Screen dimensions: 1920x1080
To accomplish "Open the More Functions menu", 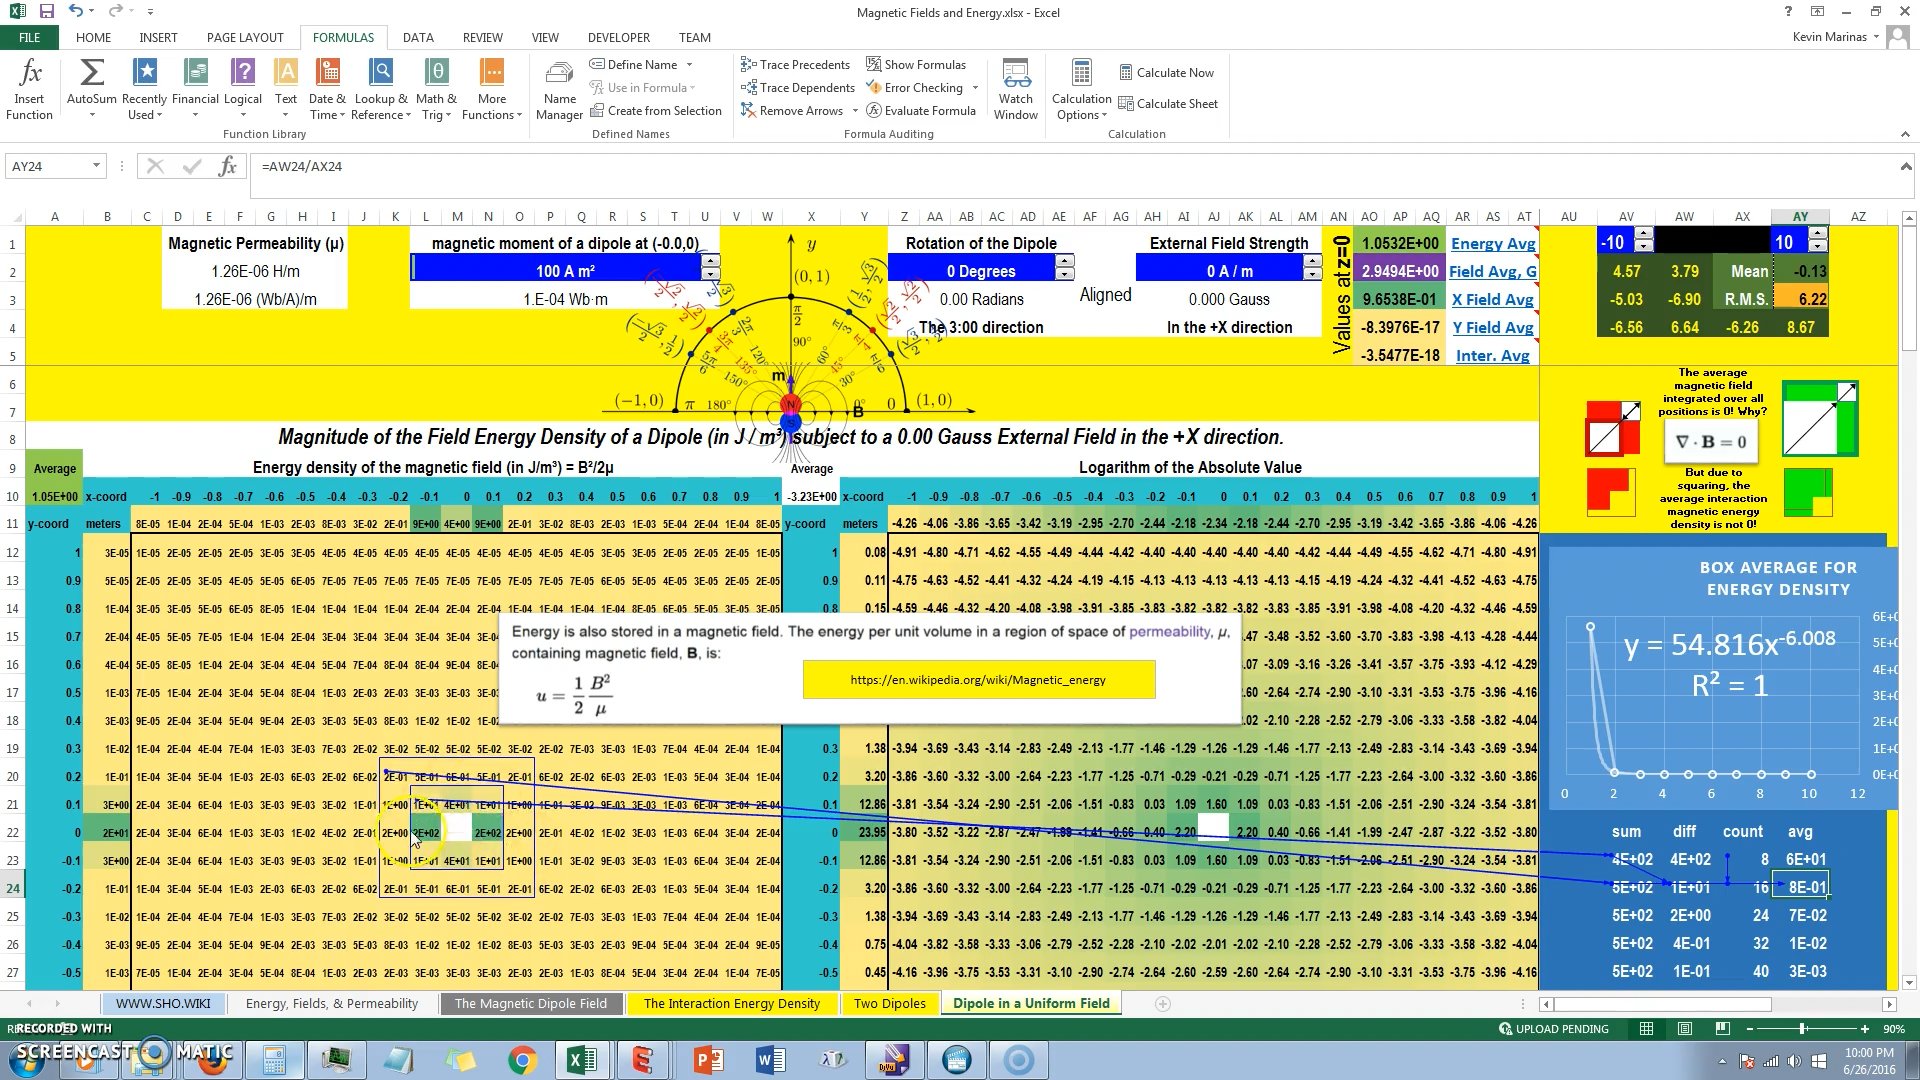I will pos(491,89).
